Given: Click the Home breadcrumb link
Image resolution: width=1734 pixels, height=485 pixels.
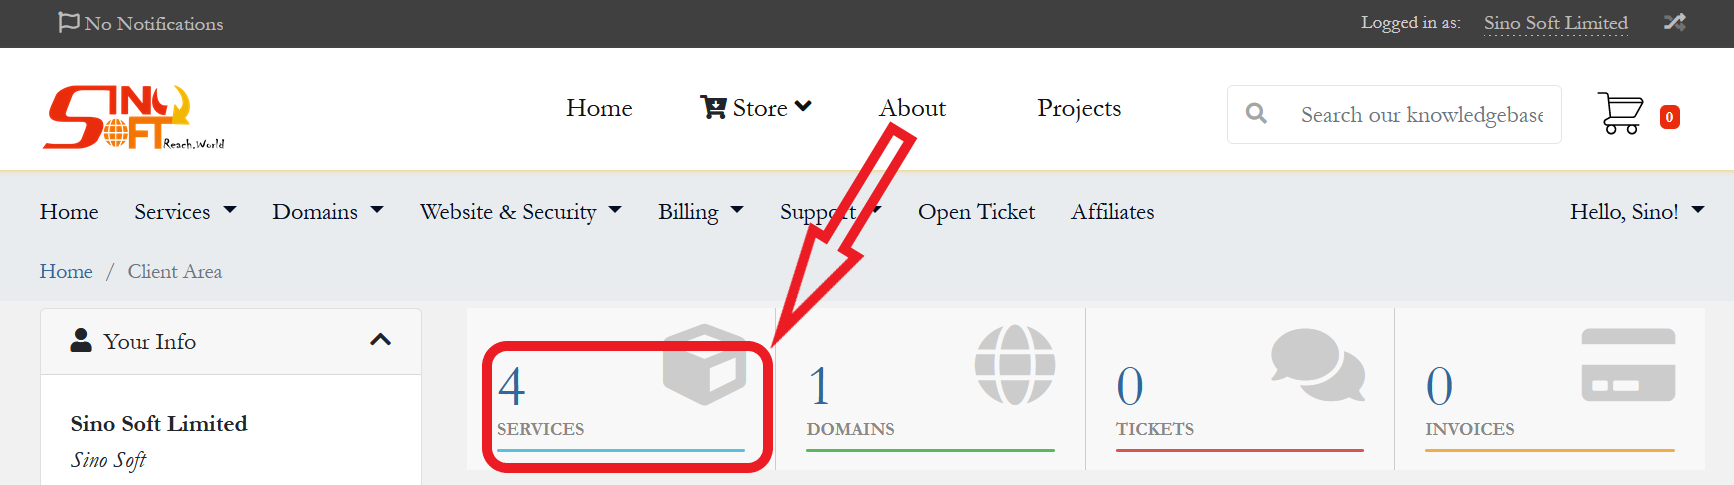Looking at the screenshot, I should (66, 272).
